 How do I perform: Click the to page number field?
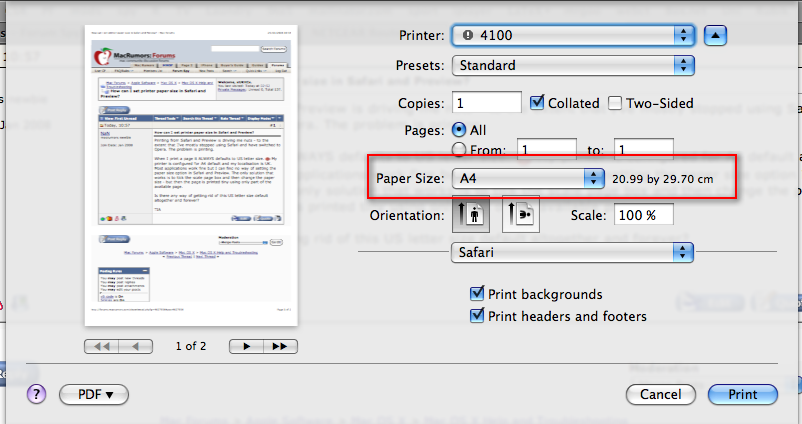[x=643, y=149]
